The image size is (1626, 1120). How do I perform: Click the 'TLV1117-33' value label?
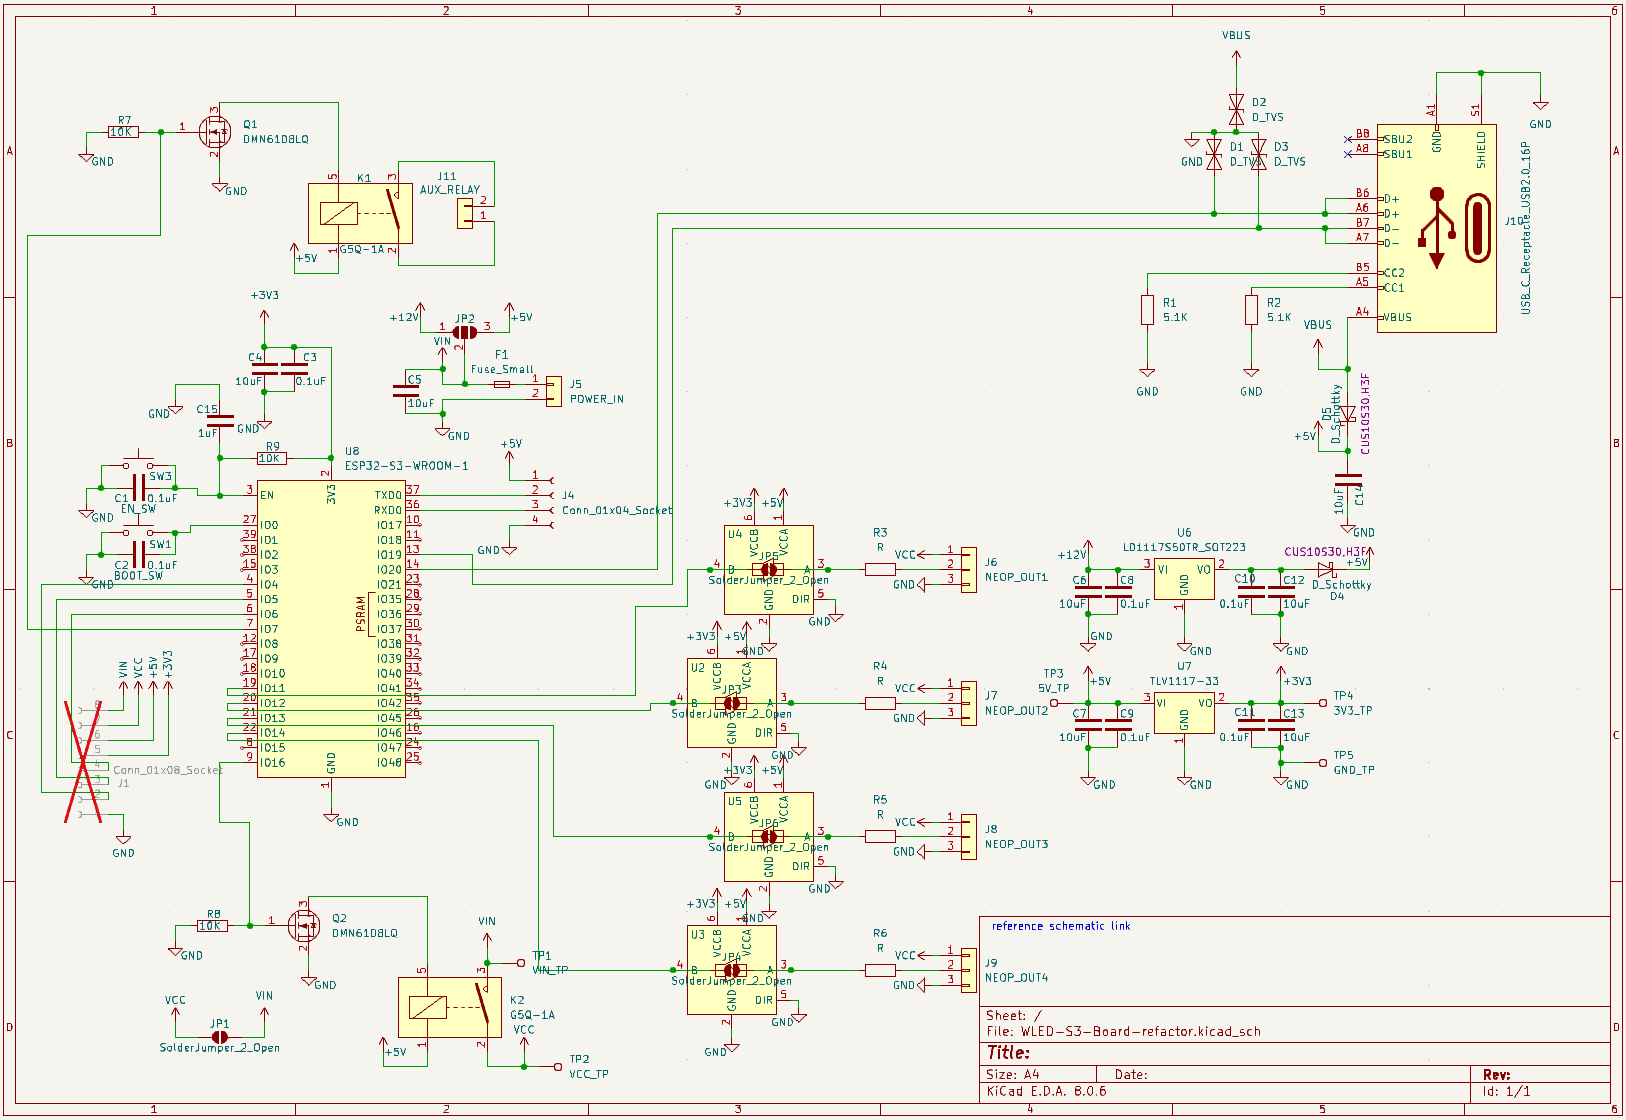pyautogui.click(x=1184, y=681)
